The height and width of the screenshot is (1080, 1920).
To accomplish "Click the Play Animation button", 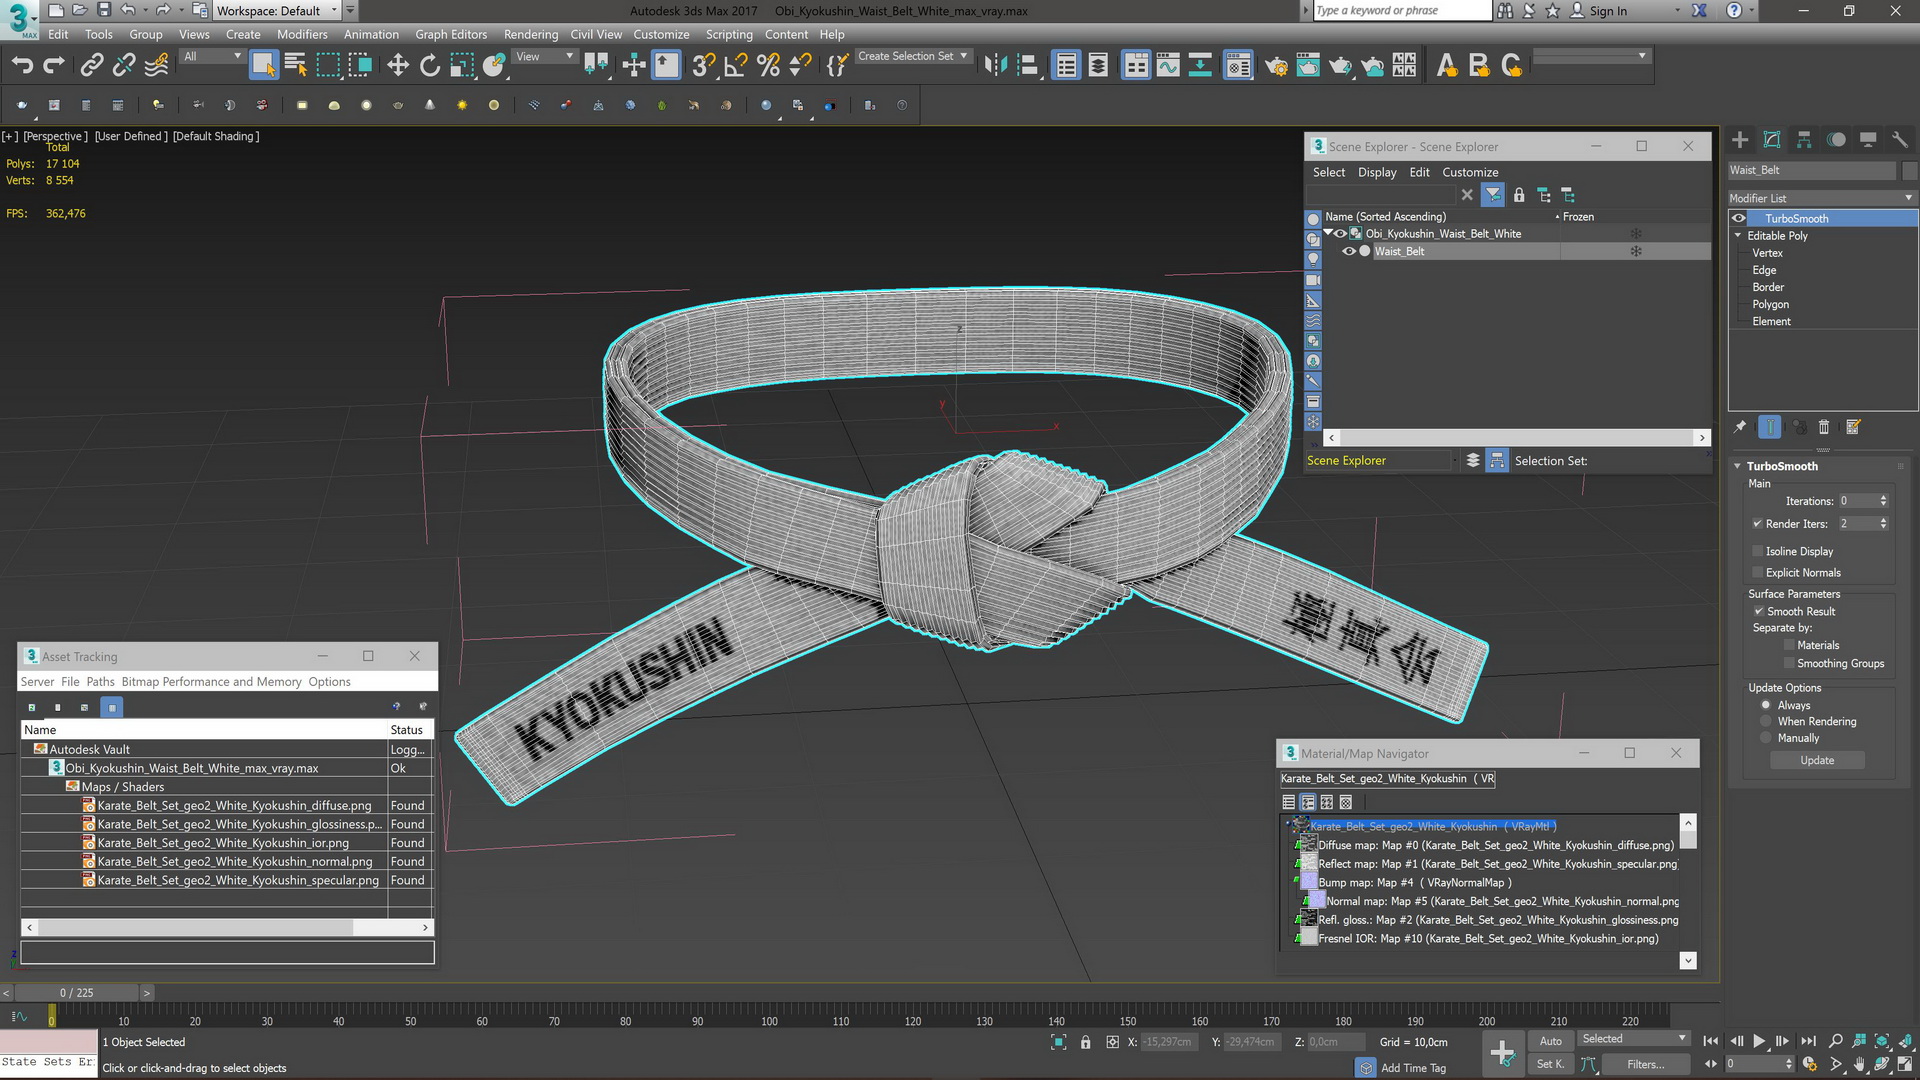I will coord(1759,1041).
